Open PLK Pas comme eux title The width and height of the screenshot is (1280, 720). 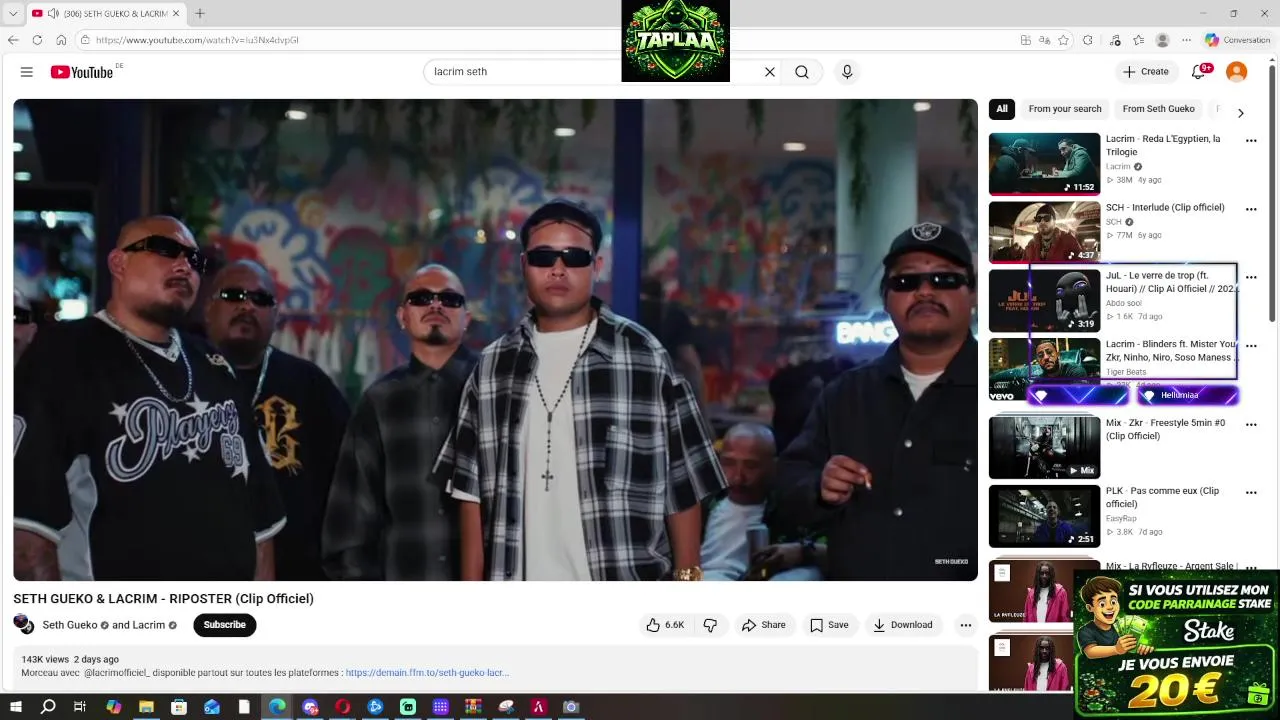pos(1162,497)
